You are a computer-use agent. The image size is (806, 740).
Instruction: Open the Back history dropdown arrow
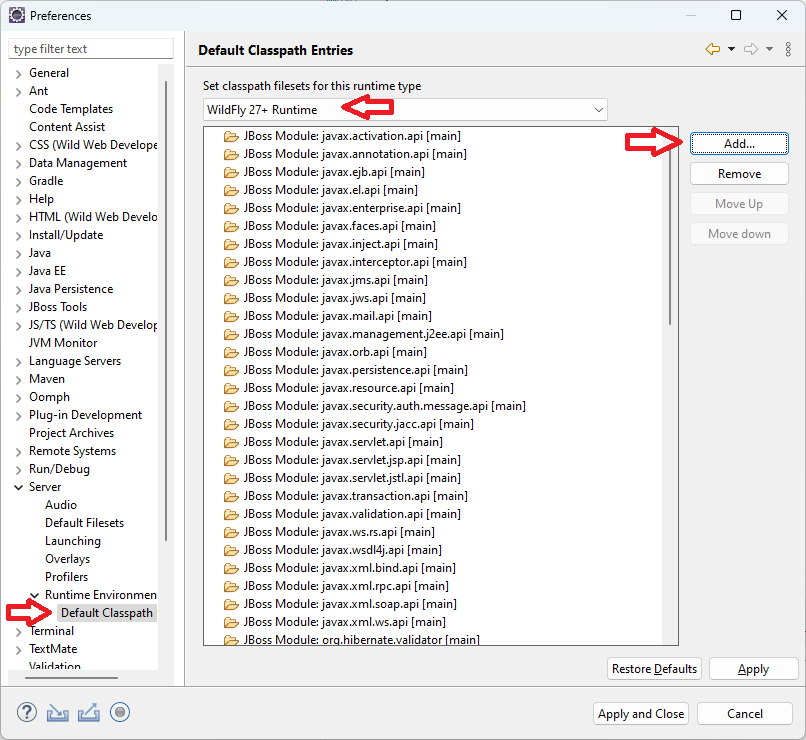click(x=731, y=49)
